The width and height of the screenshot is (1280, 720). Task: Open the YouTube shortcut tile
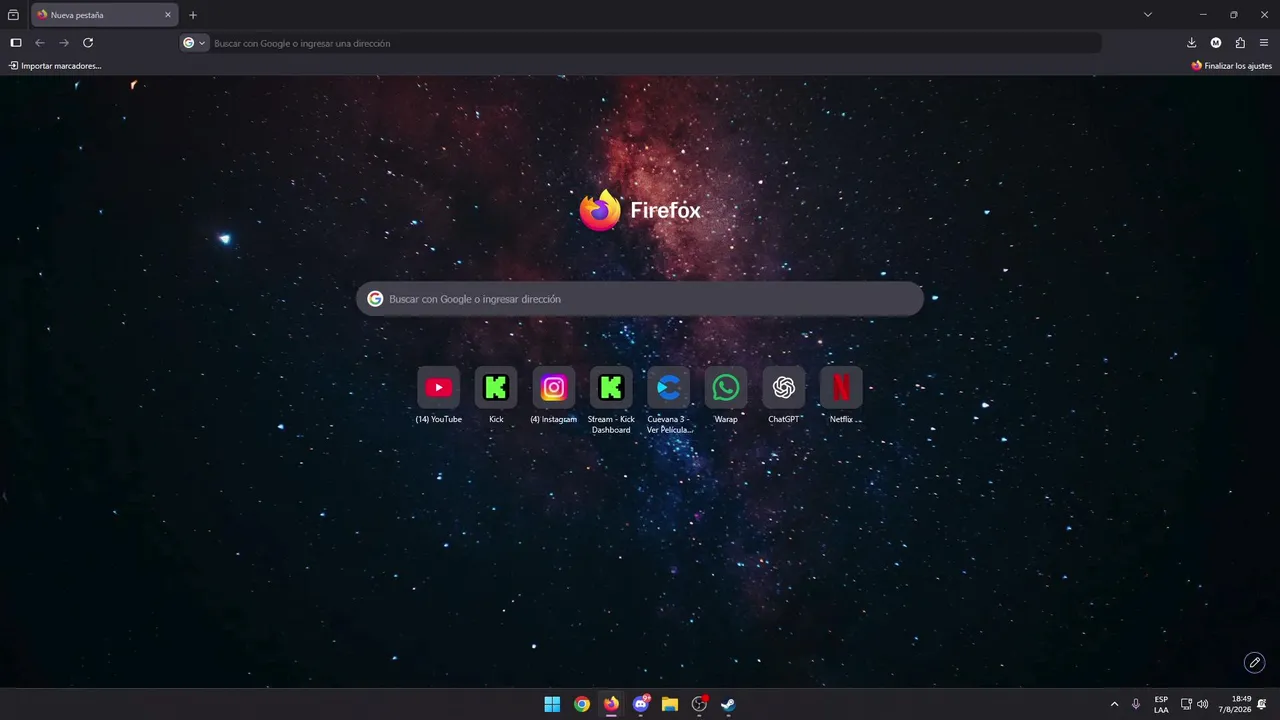coord(438,388)
